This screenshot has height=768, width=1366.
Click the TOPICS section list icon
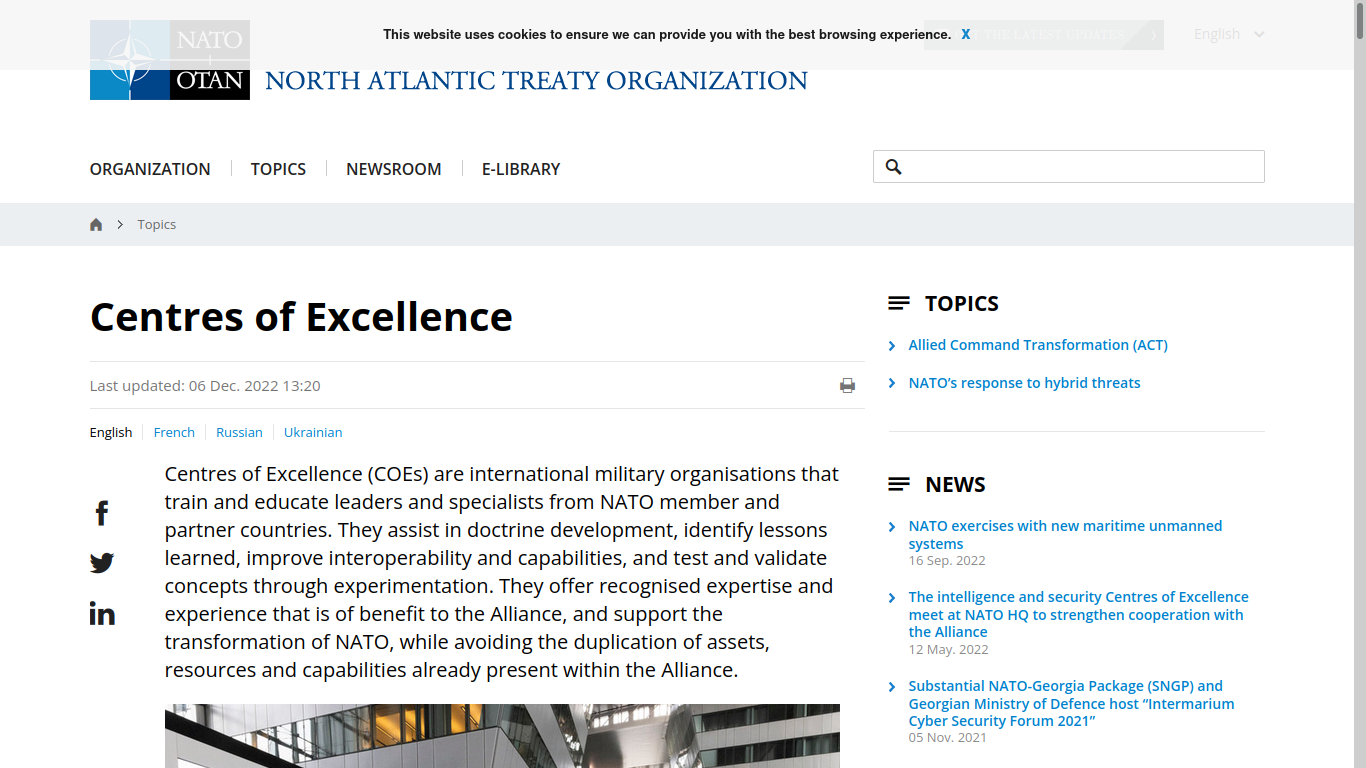[x=899, y=303]
